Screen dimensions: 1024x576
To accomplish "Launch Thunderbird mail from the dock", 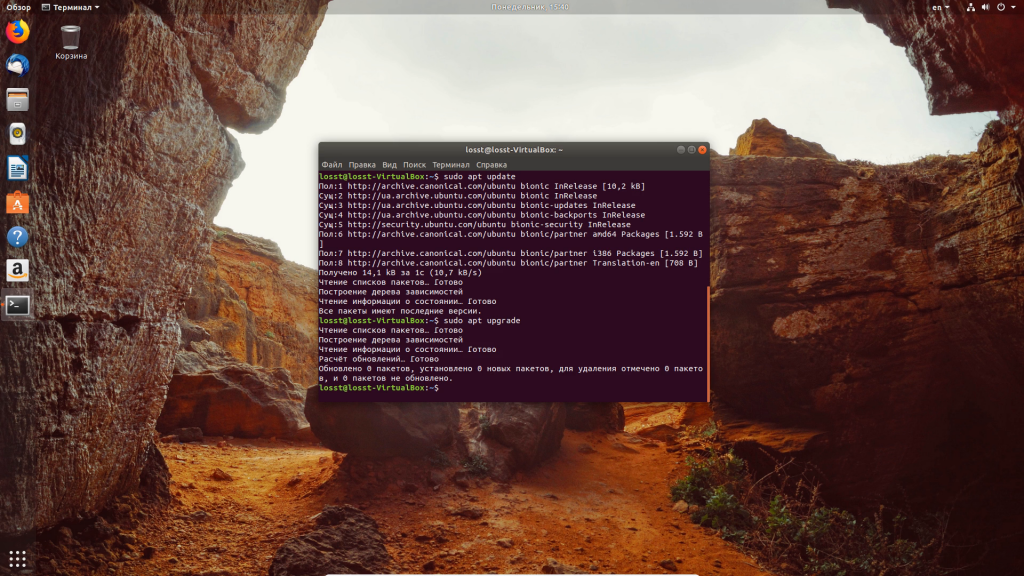I will [18, 65].
